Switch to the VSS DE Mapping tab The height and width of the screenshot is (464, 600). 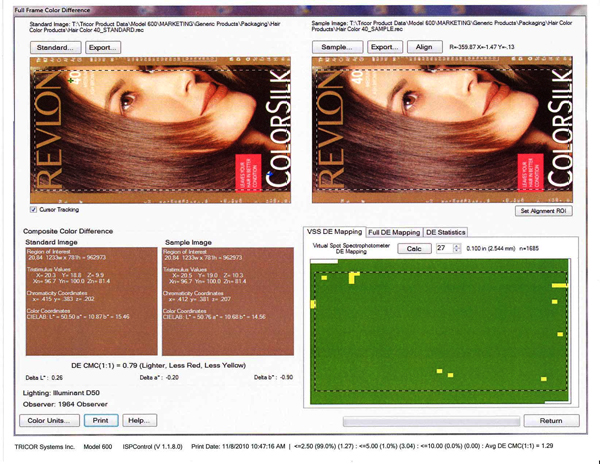tap(335, 232)
